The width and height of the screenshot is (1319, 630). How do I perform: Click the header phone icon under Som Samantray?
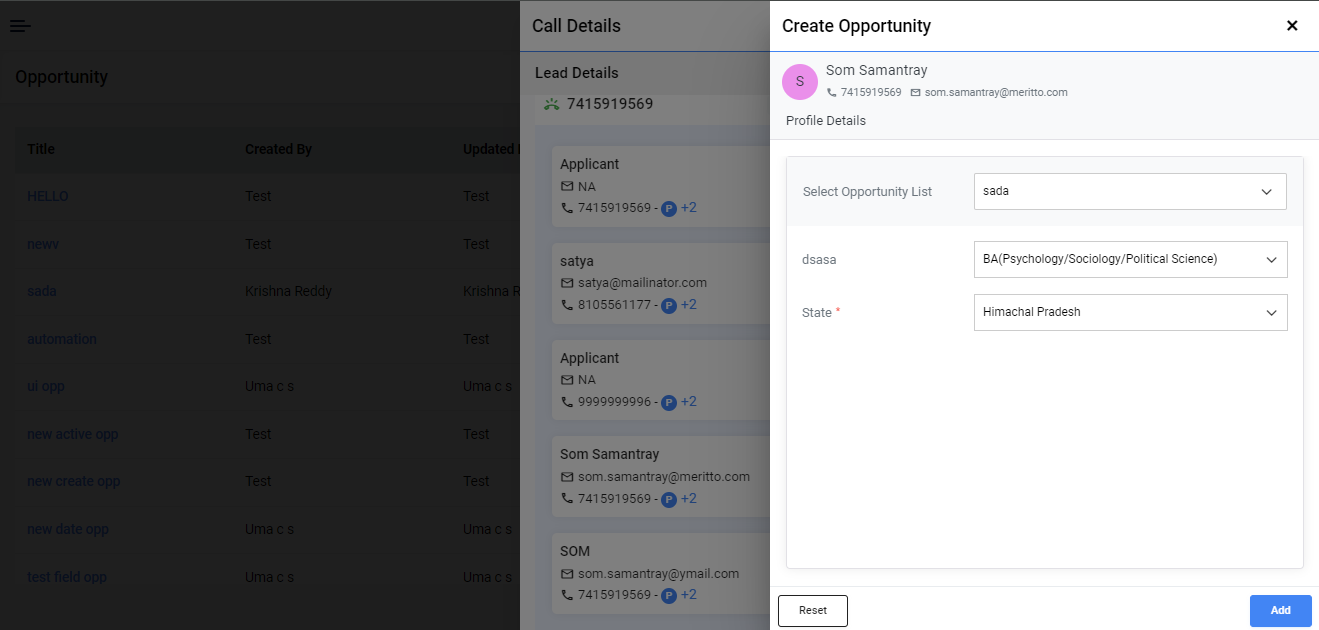click(x=832, y=92)
